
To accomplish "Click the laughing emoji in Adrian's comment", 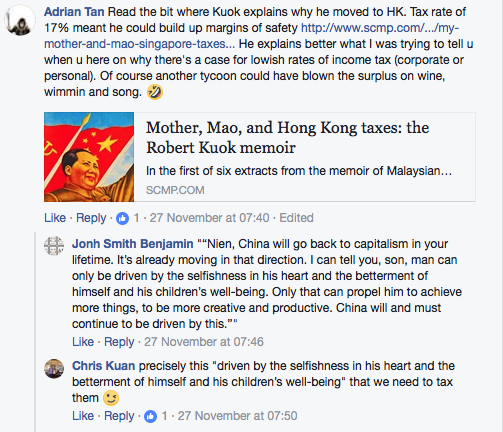I will point(155,92).
